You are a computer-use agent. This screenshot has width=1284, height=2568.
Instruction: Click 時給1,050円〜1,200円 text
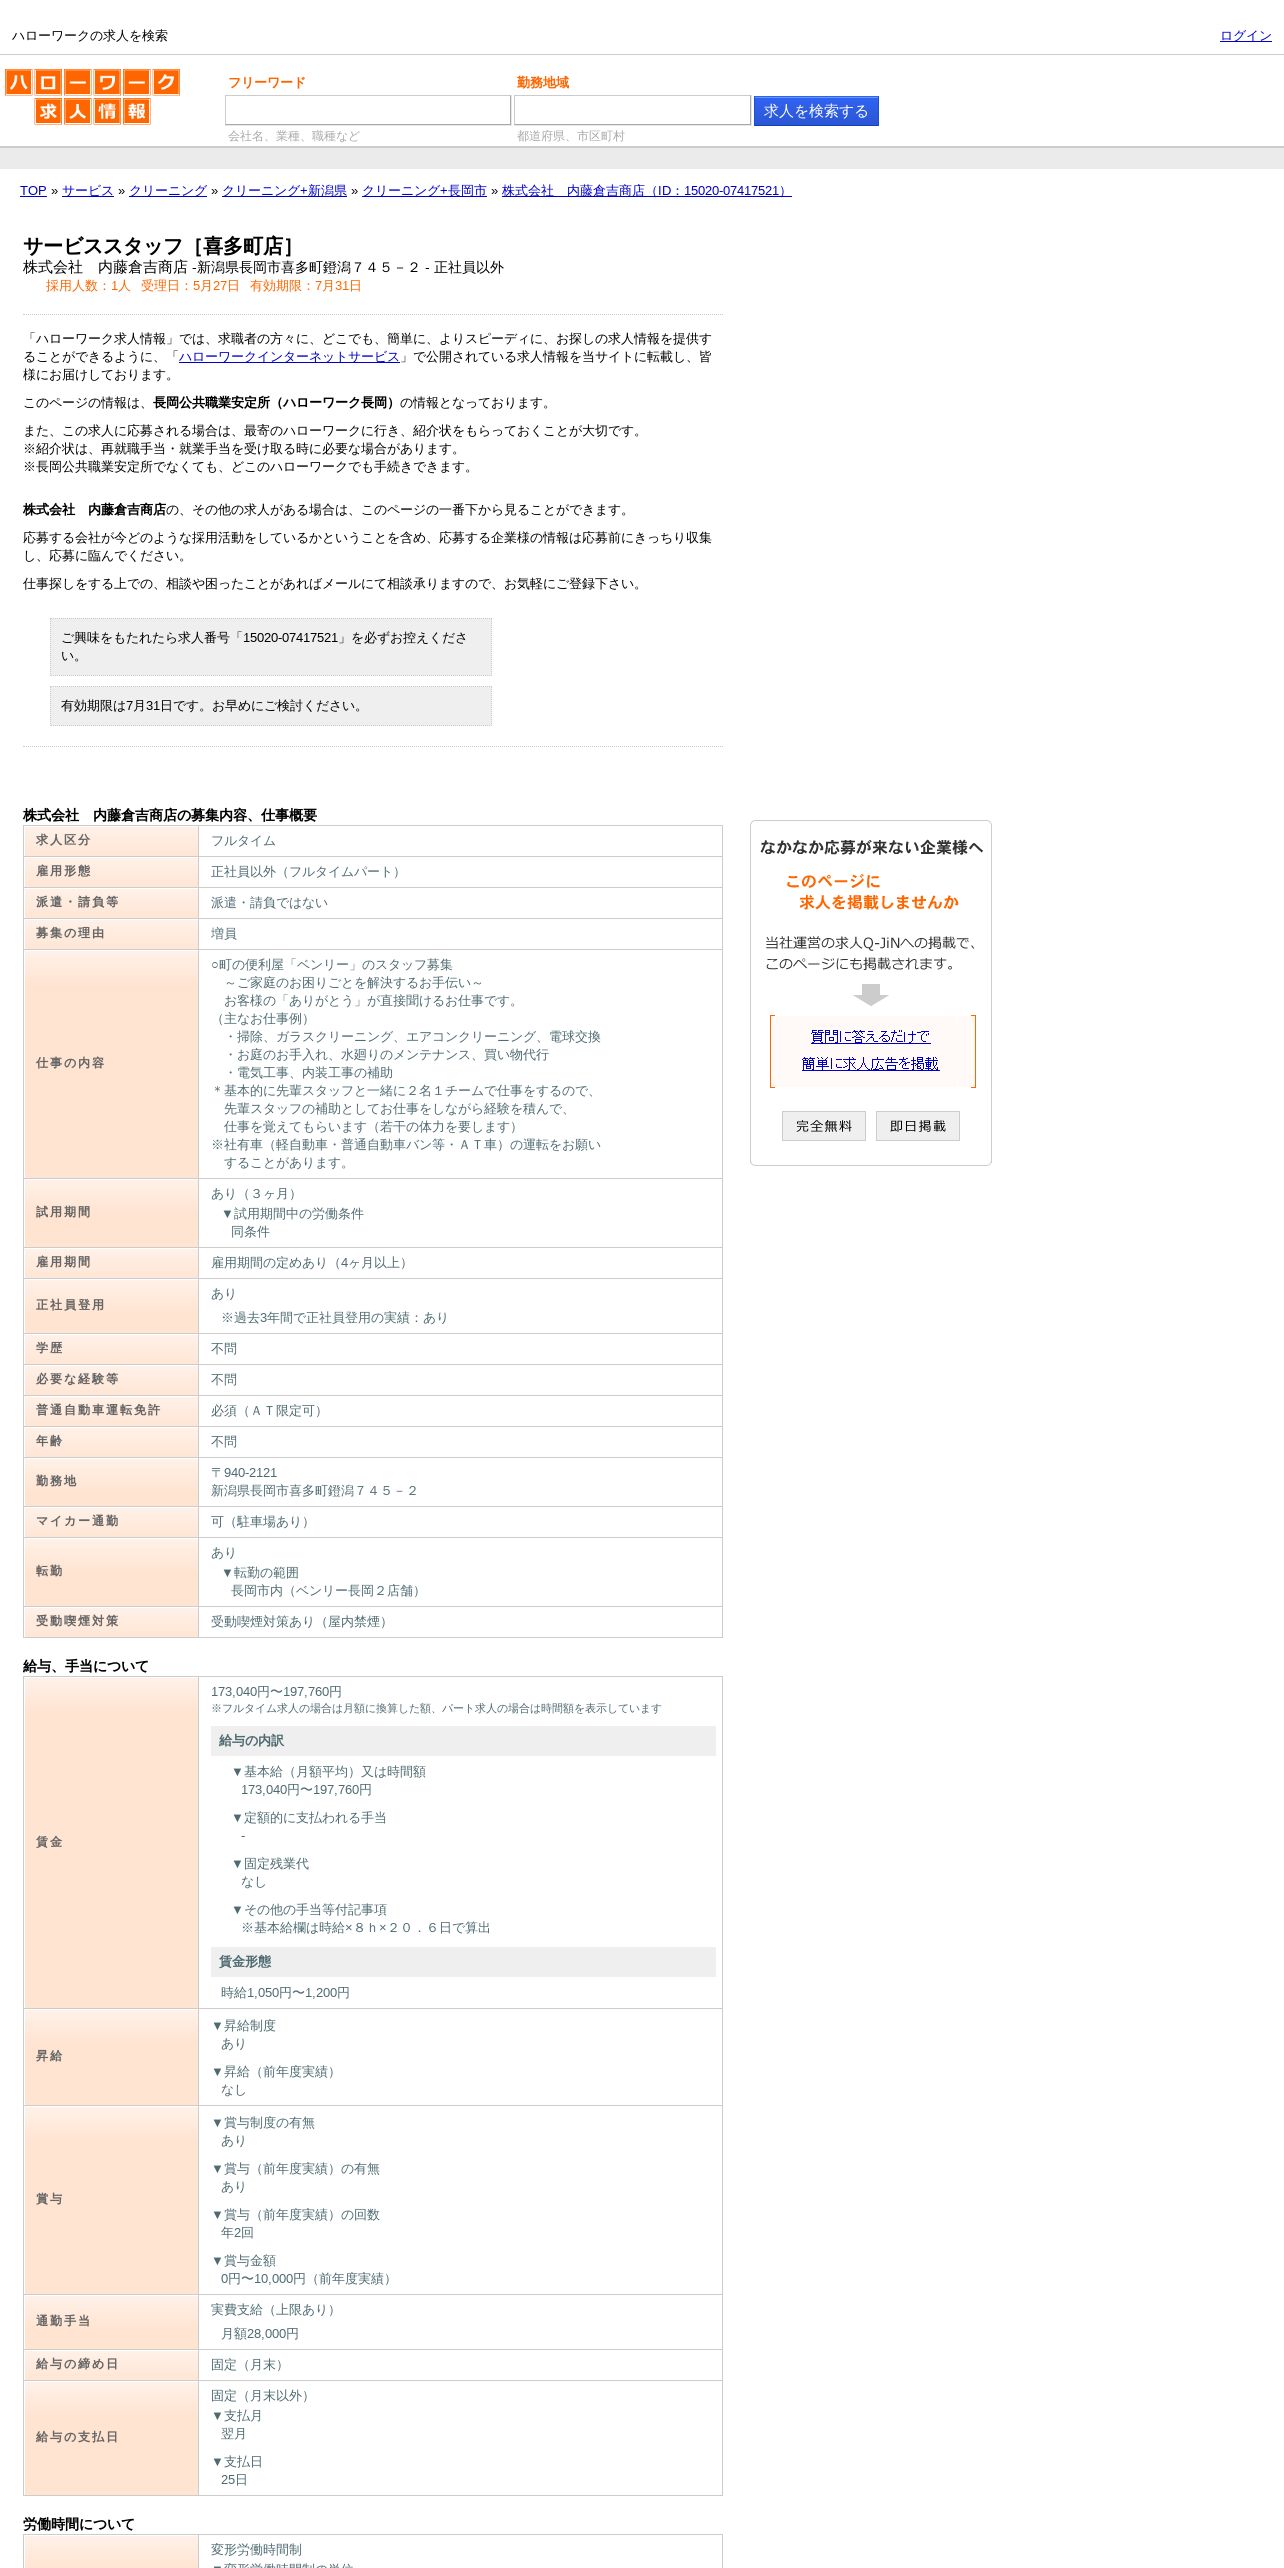click(x=285, y=1993)
